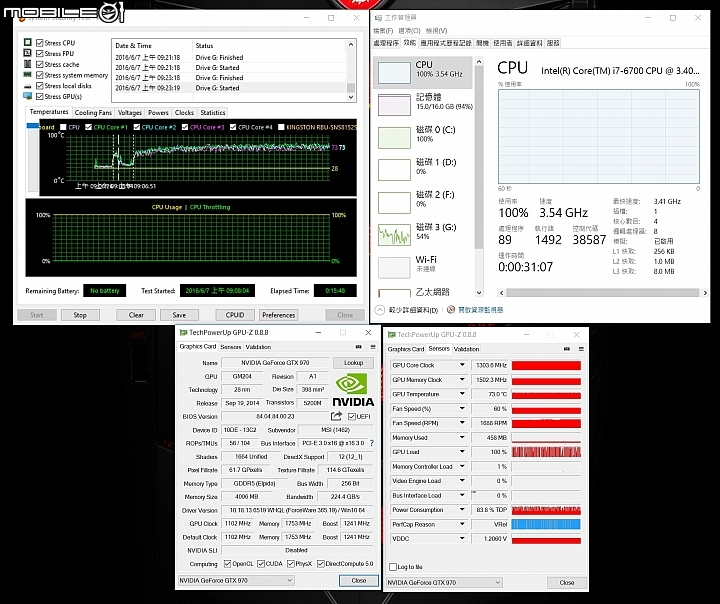Click the Stress system memory icon

(x=28, y=75)
